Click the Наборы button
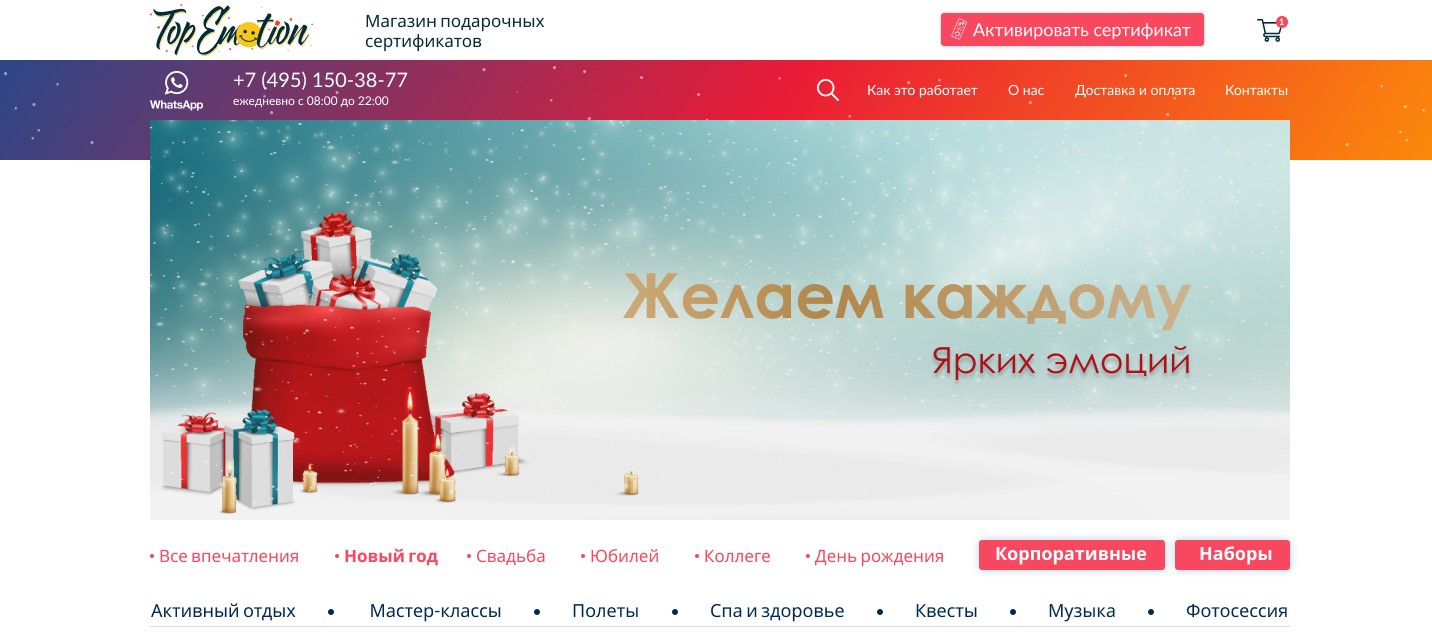Screen dimensions: 1432x642 coord(1232,554)
